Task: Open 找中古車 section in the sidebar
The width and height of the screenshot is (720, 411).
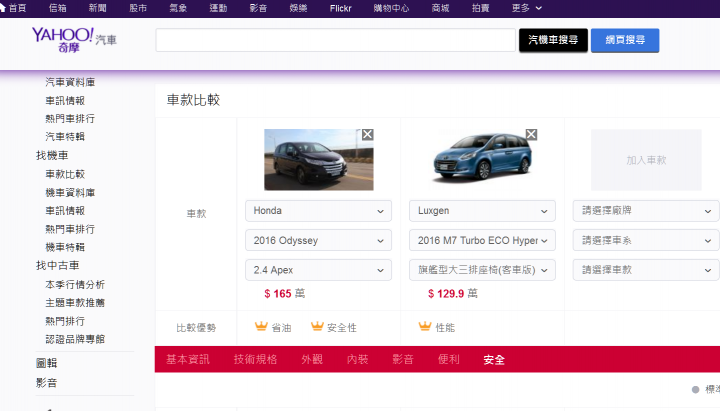Action: [57, 265]
